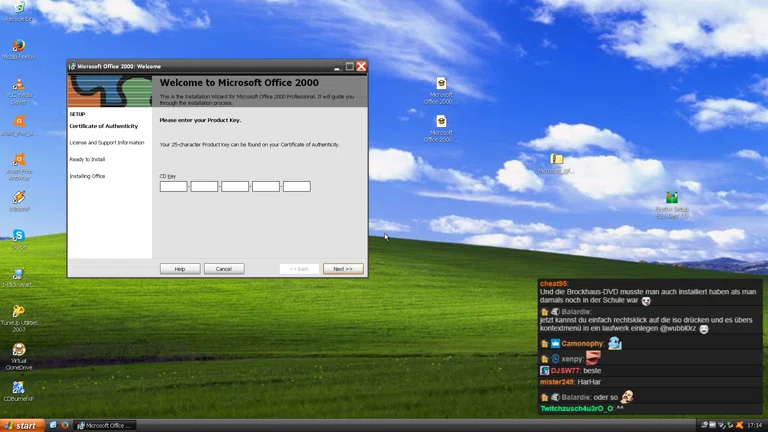Click the fourth CD Key input box
Image resolution: width=768 pixels, height=432 pixels.
tap(266, 186)
